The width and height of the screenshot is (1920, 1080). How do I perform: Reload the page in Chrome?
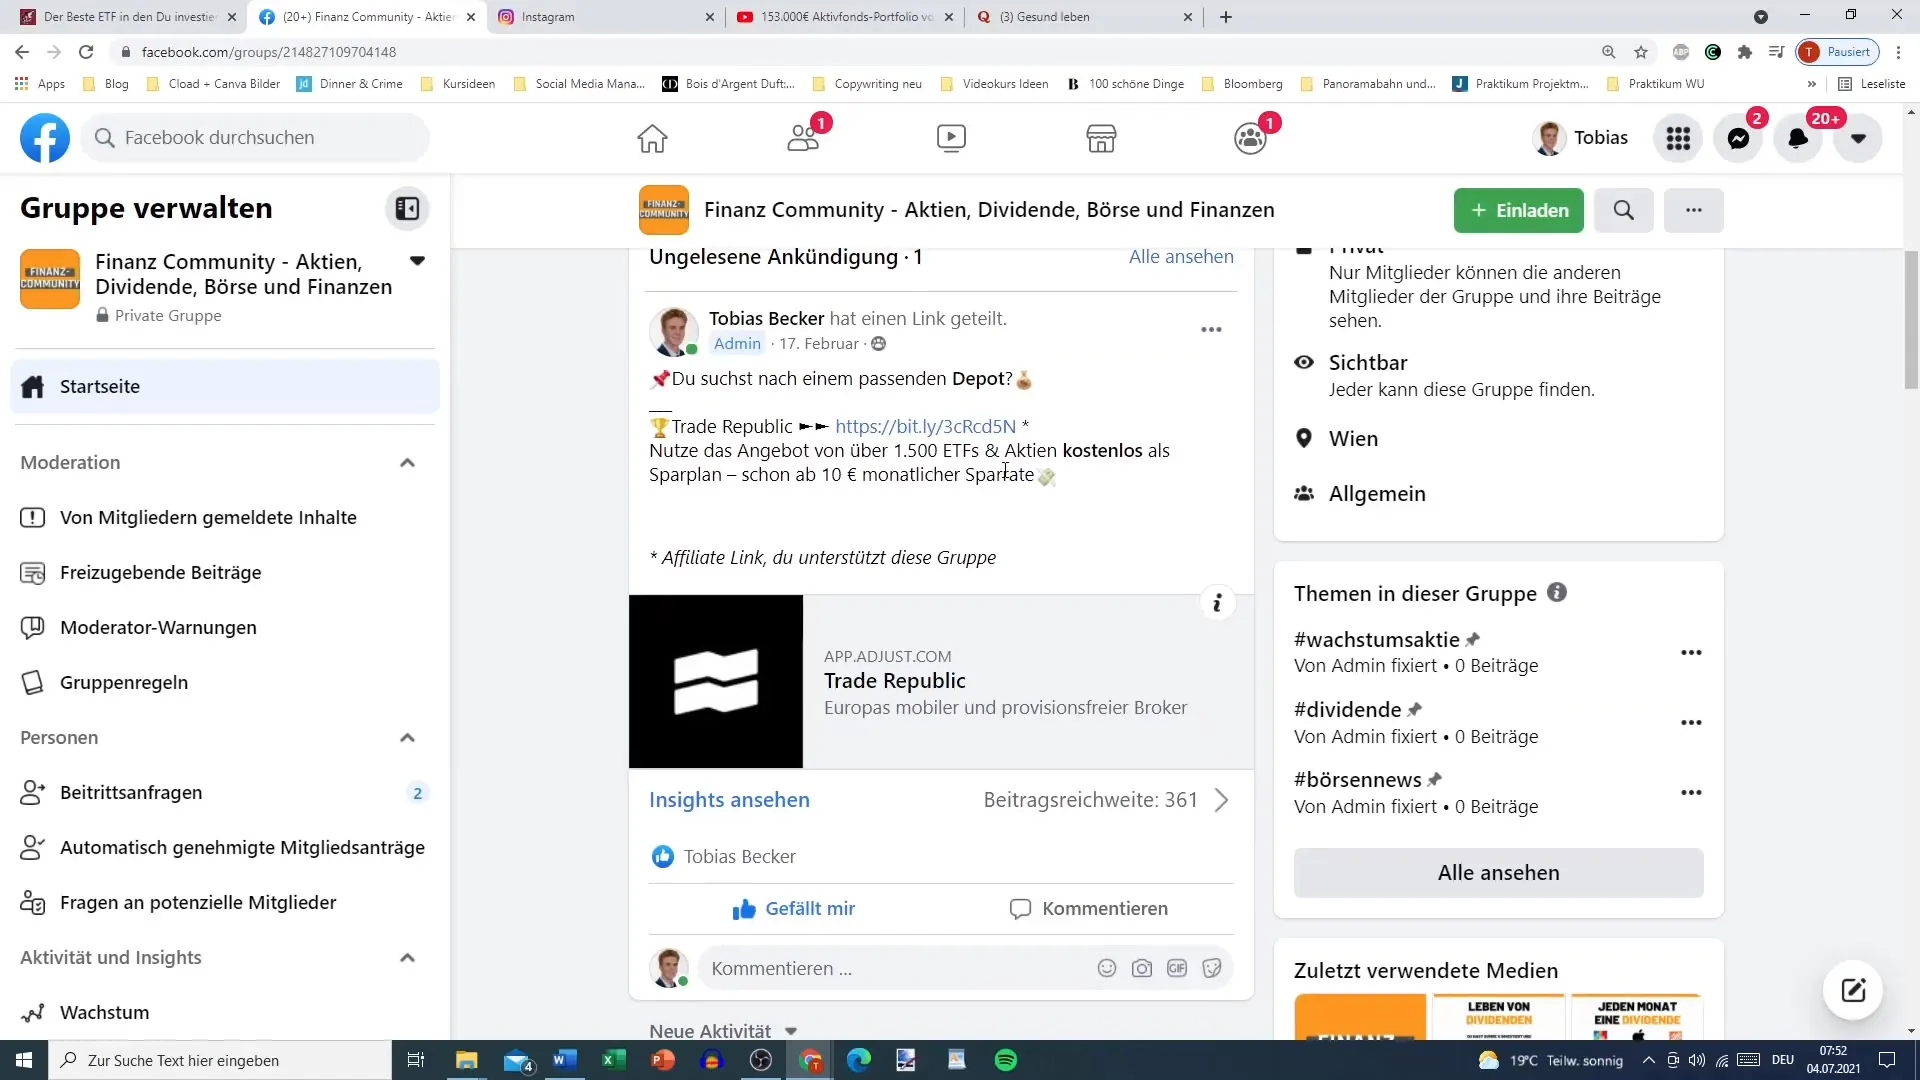point(86,52)
